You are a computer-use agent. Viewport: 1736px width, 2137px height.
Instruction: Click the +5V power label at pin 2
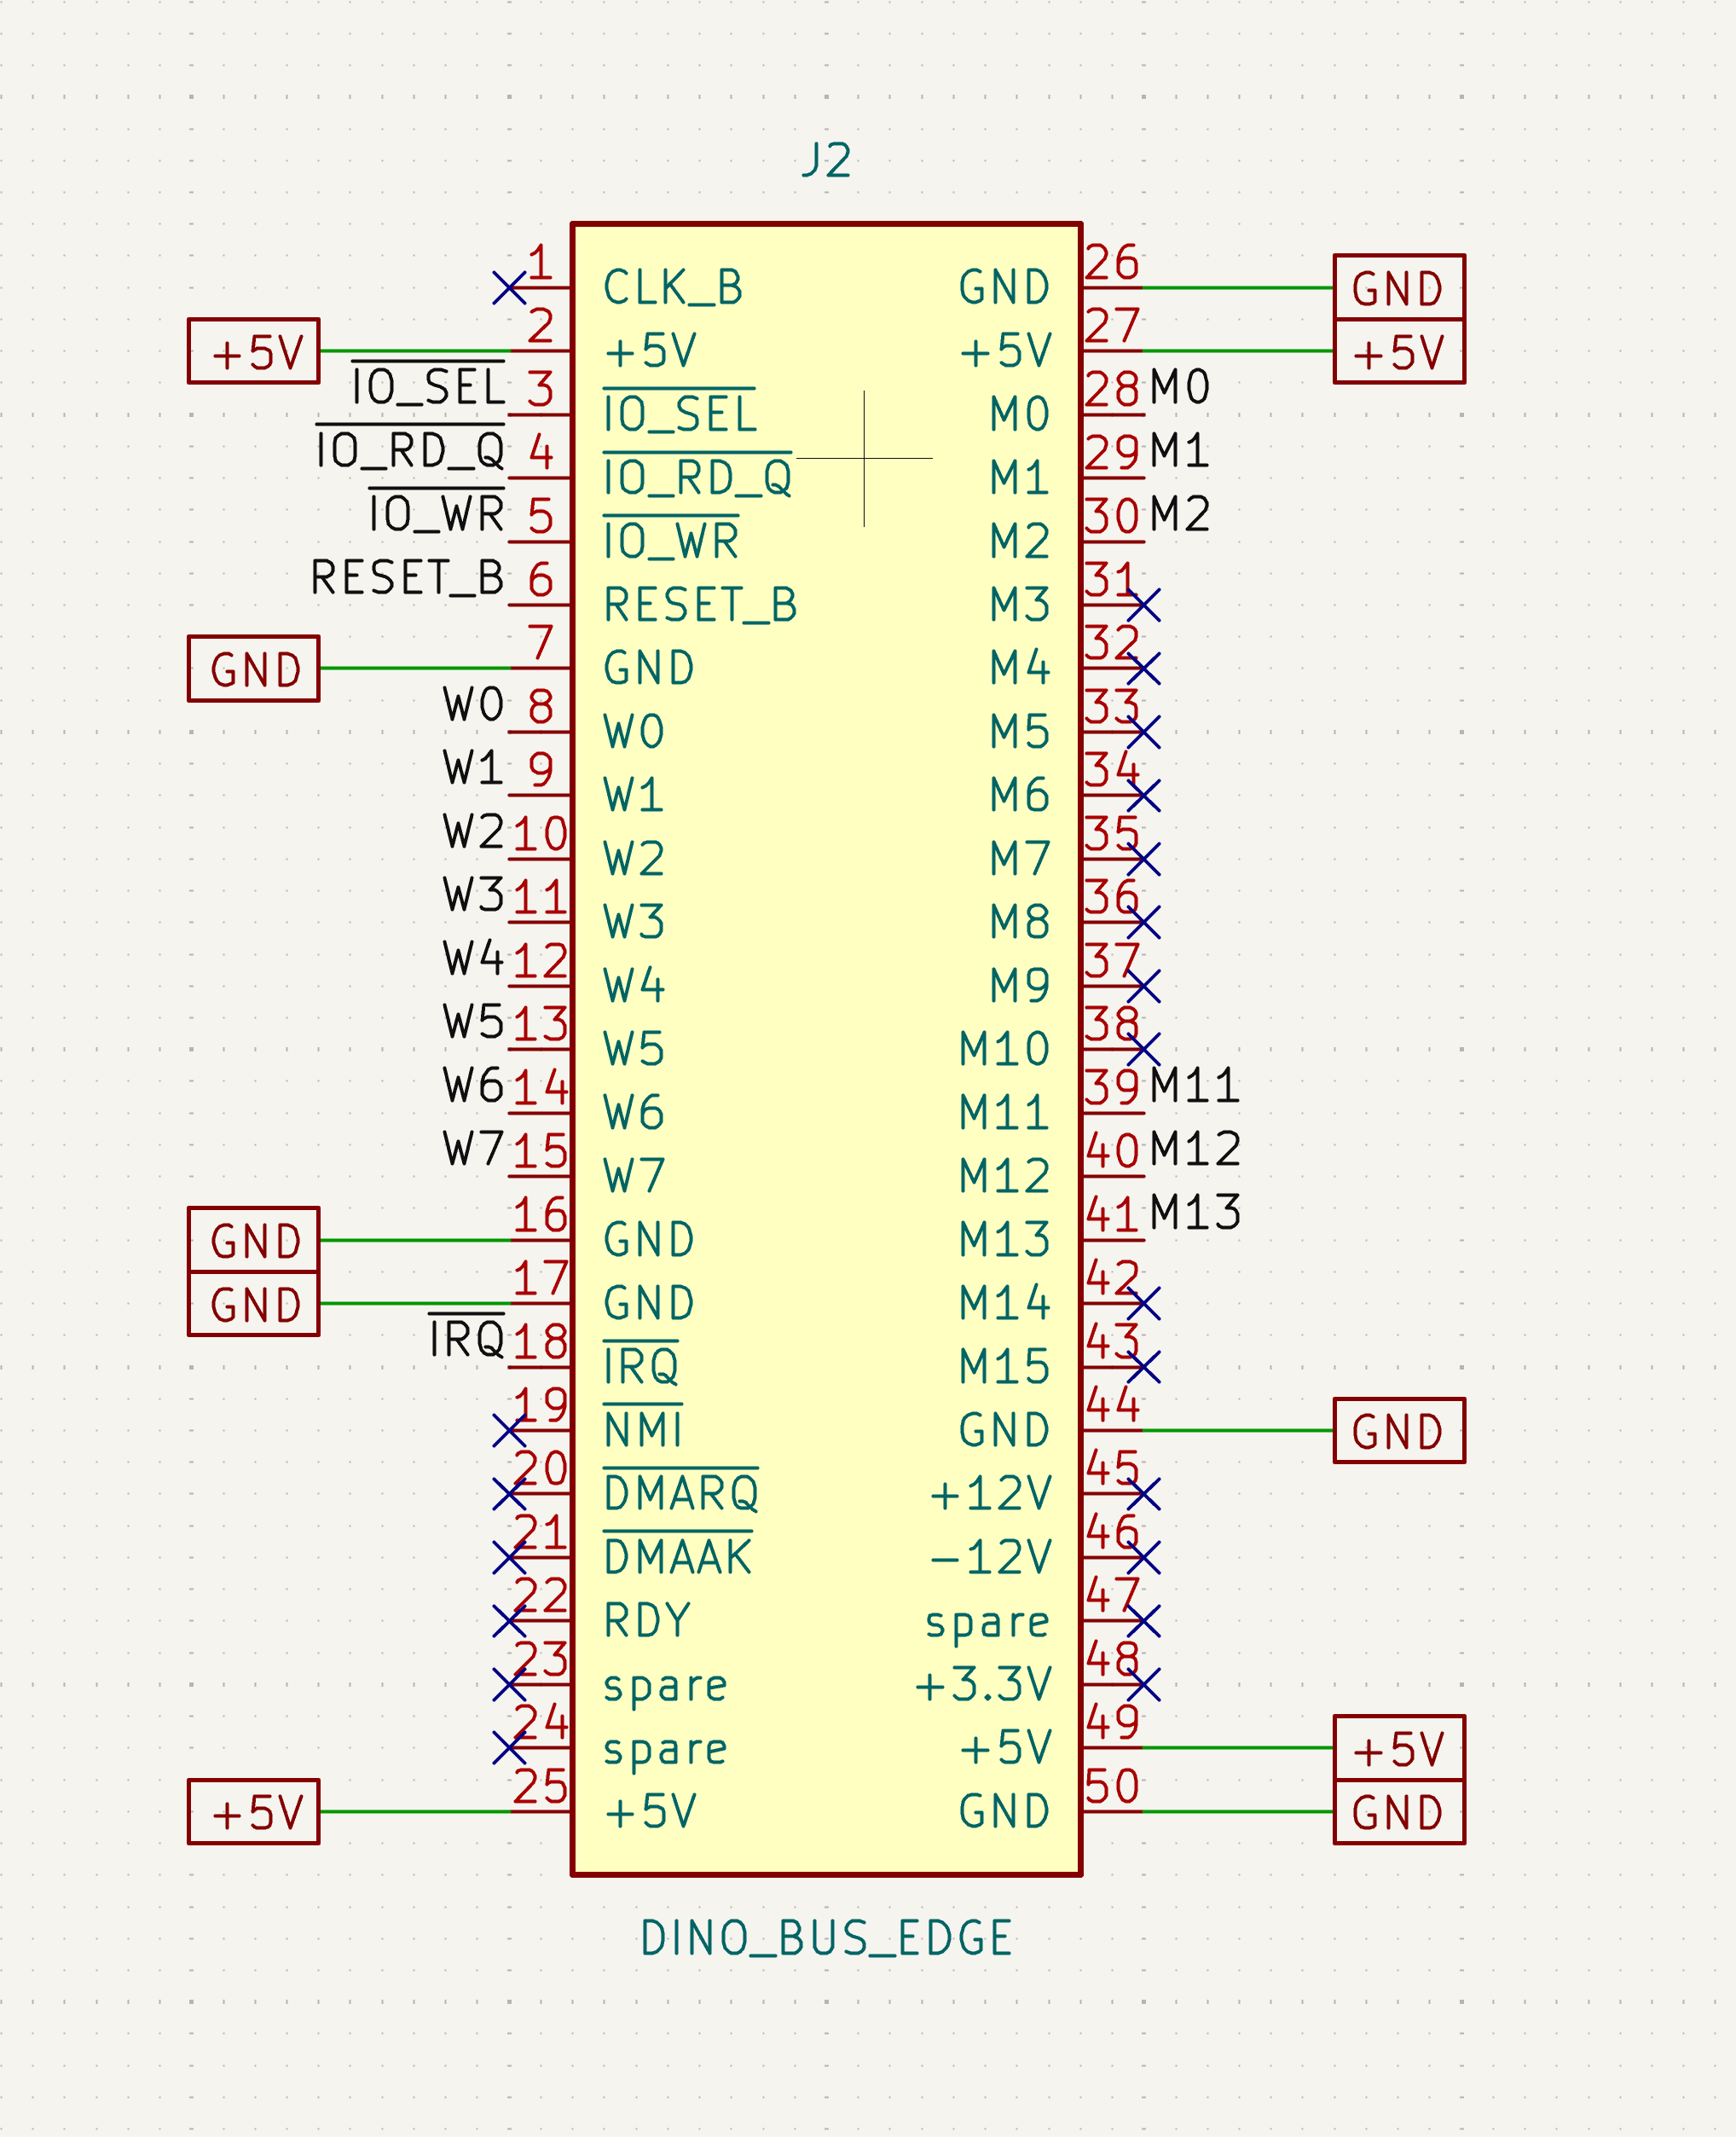pyautogui.click(x=254, y=351)
